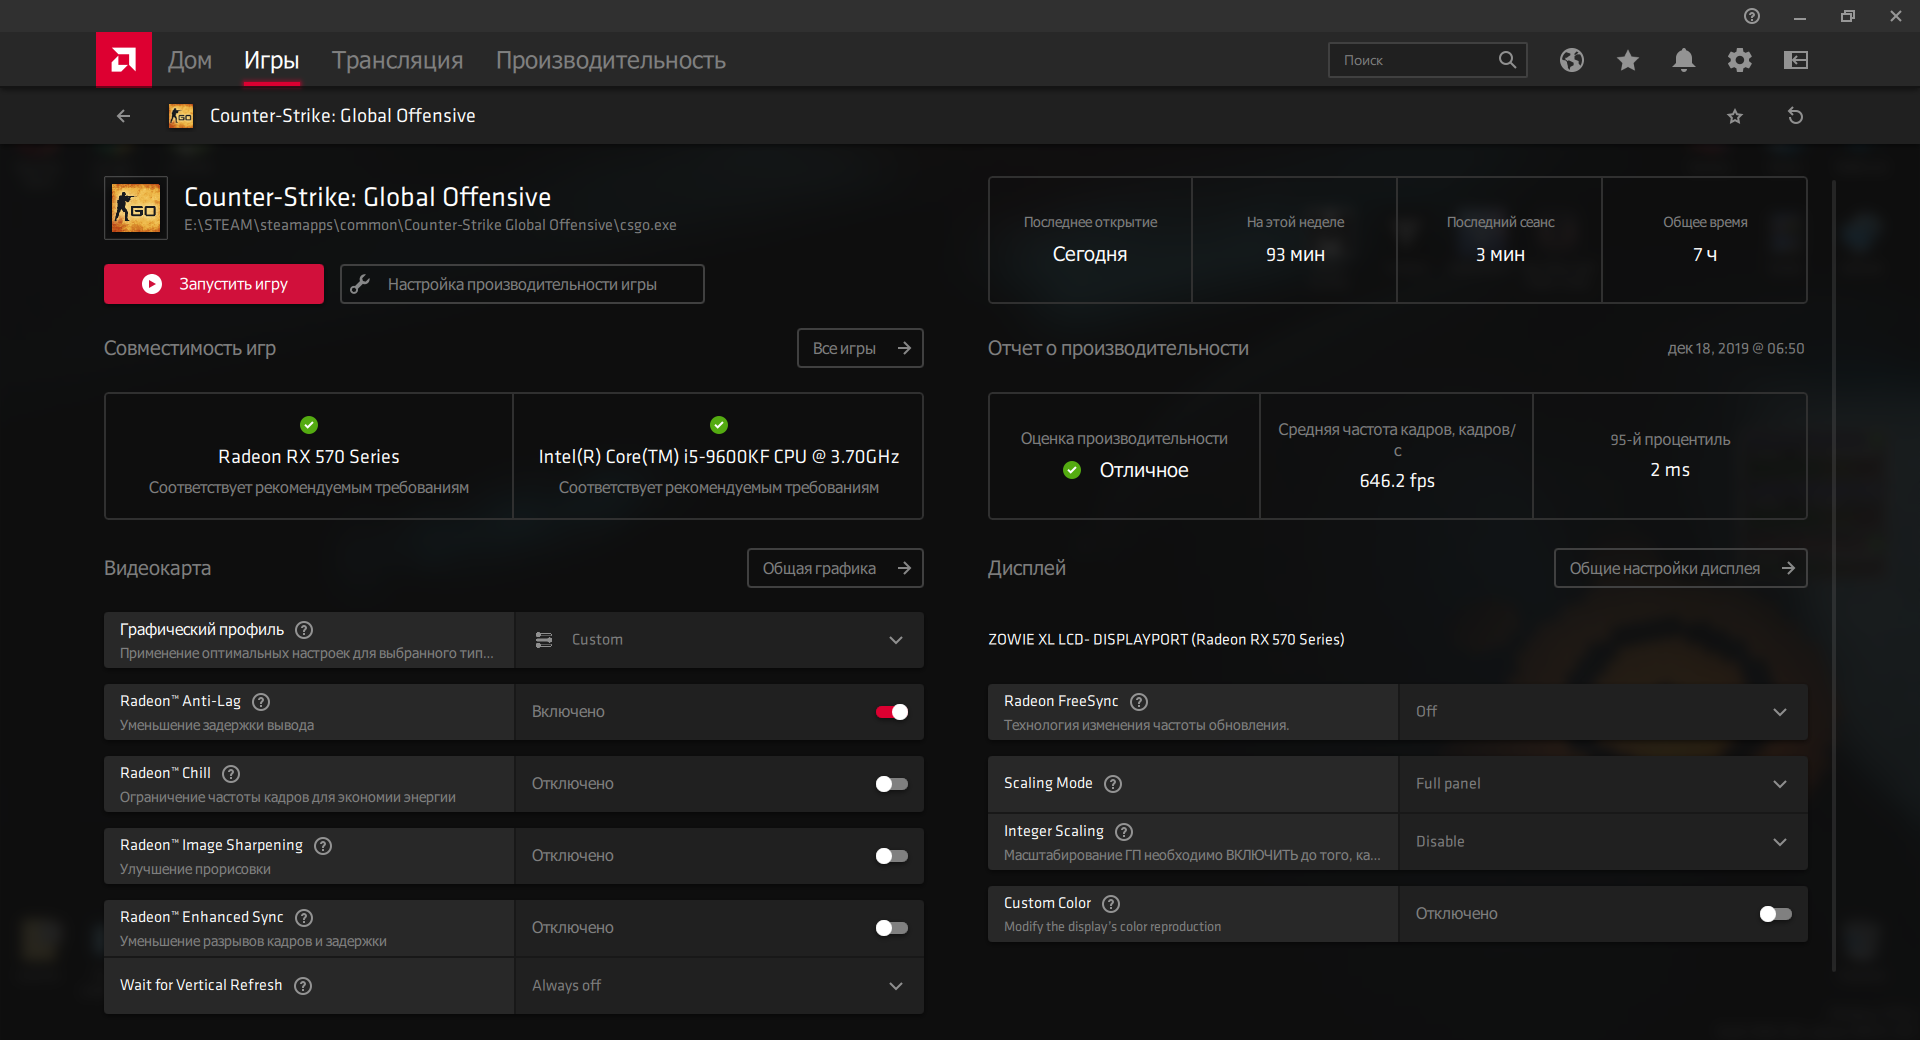Add CS:GO to favorites with the star outline
Viewport: 1920px width, 1040px height.
pyautogui.click(x=1735, y=116)
